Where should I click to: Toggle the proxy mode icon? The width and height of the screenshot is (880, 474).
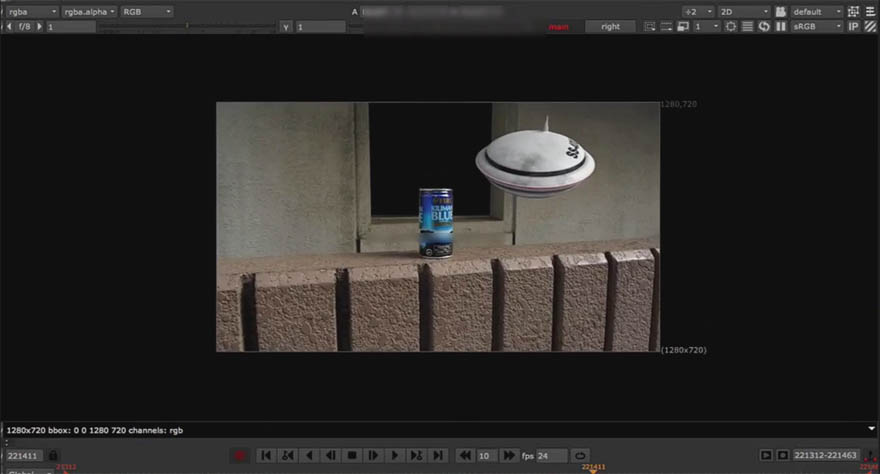666,26
